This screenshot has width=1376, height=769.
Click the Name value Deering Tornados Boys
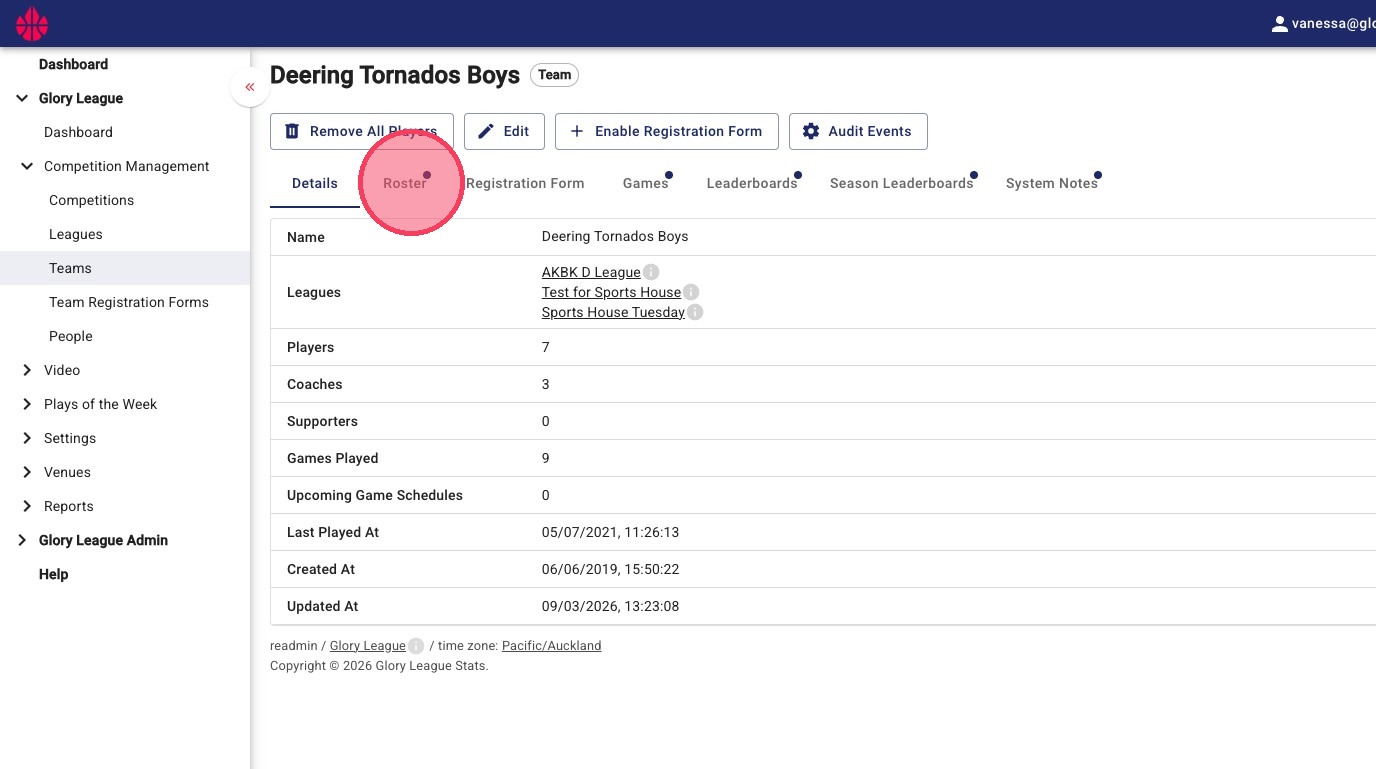pyautogui.click(x=615, y=237)
